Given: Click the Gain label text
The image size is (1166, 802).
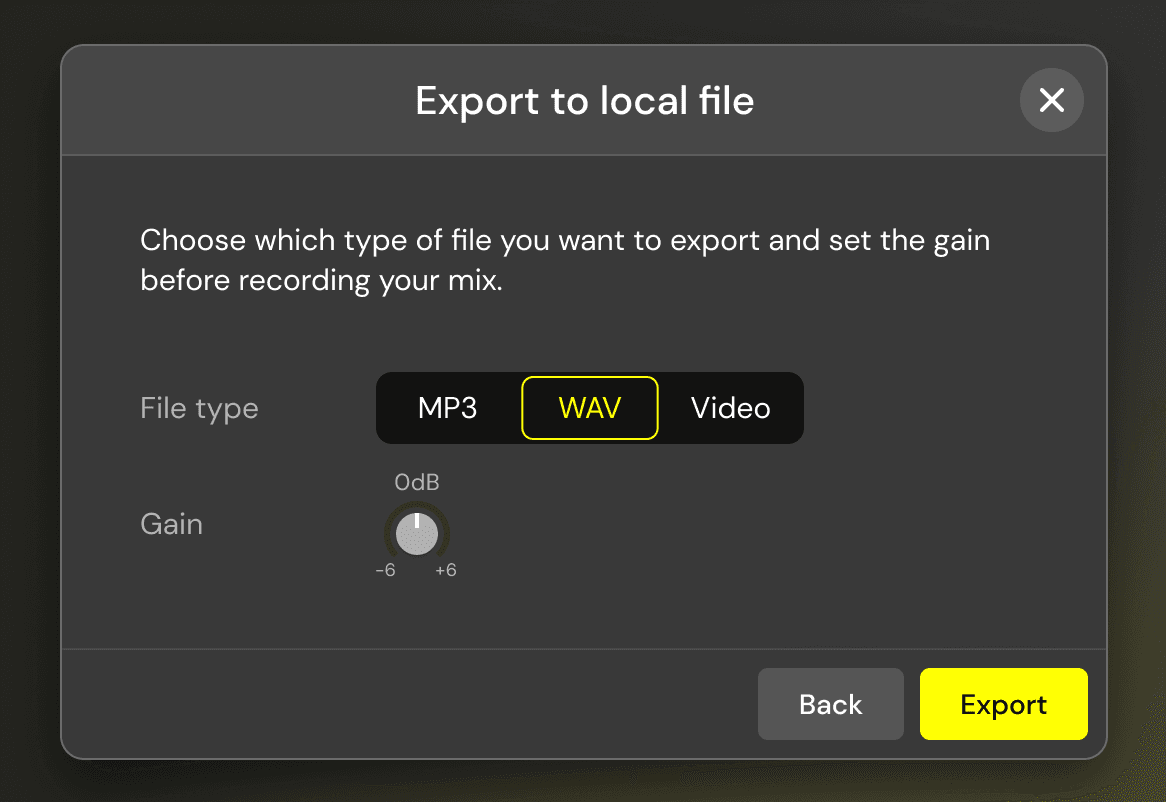Looking at the screenshot, I should [172, 524].
